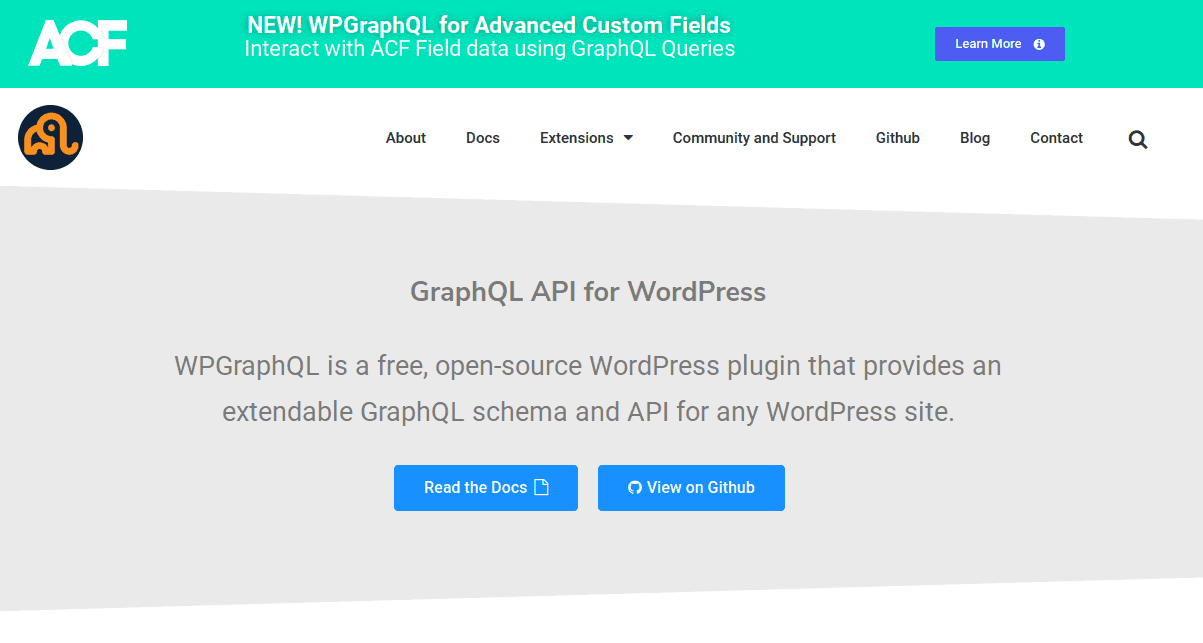Image resolution: width=1203 pixels, height=643 pixels.
Task: Open the About page from the navigation
Action: coord(405,138)
